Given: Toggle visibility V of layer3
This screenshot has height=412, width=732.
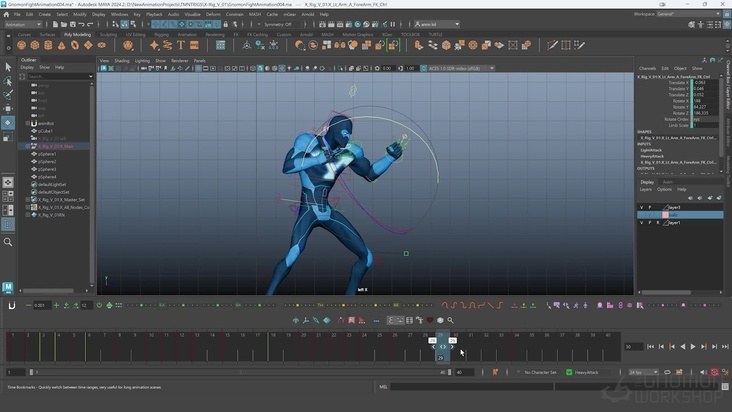Looking at the screenshot, I should coord(641,207).
